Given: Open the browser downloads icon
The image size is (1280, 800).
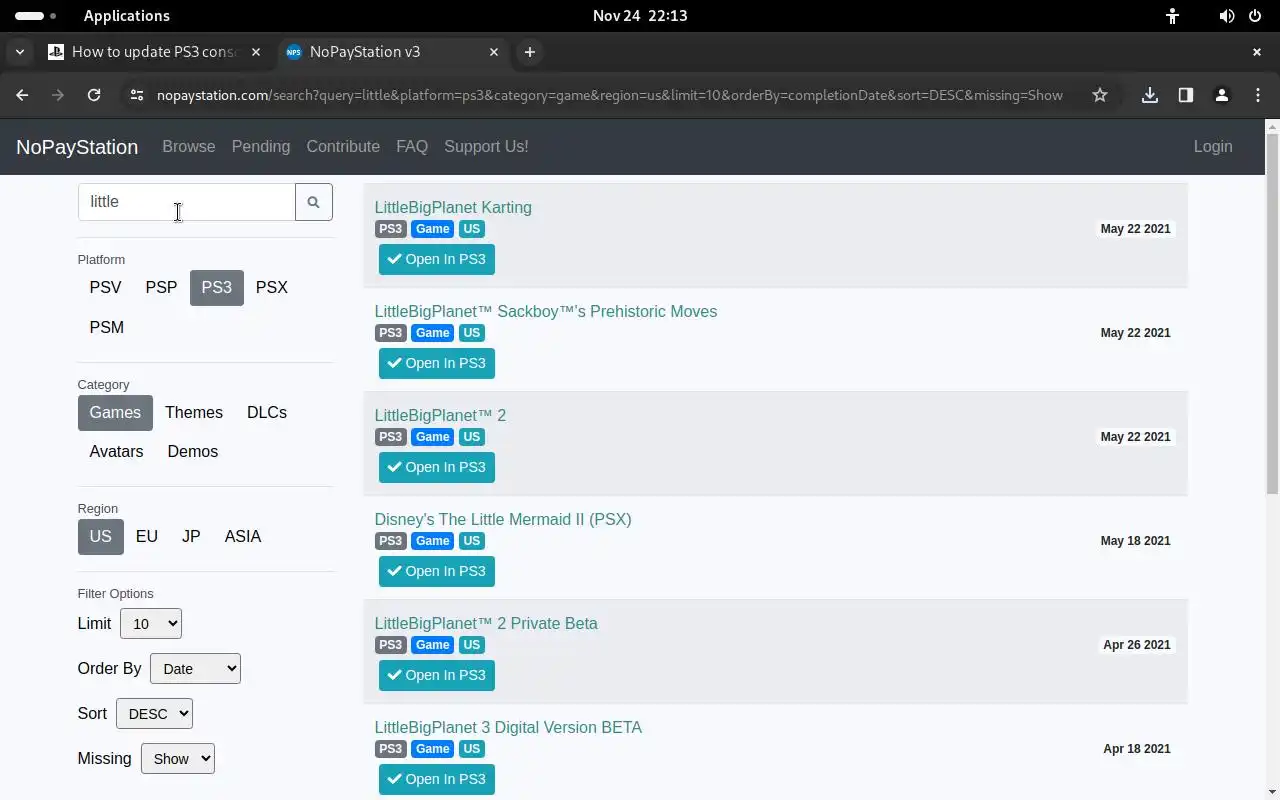Looking at the screenshot, I should click(x=1150, y=95).
